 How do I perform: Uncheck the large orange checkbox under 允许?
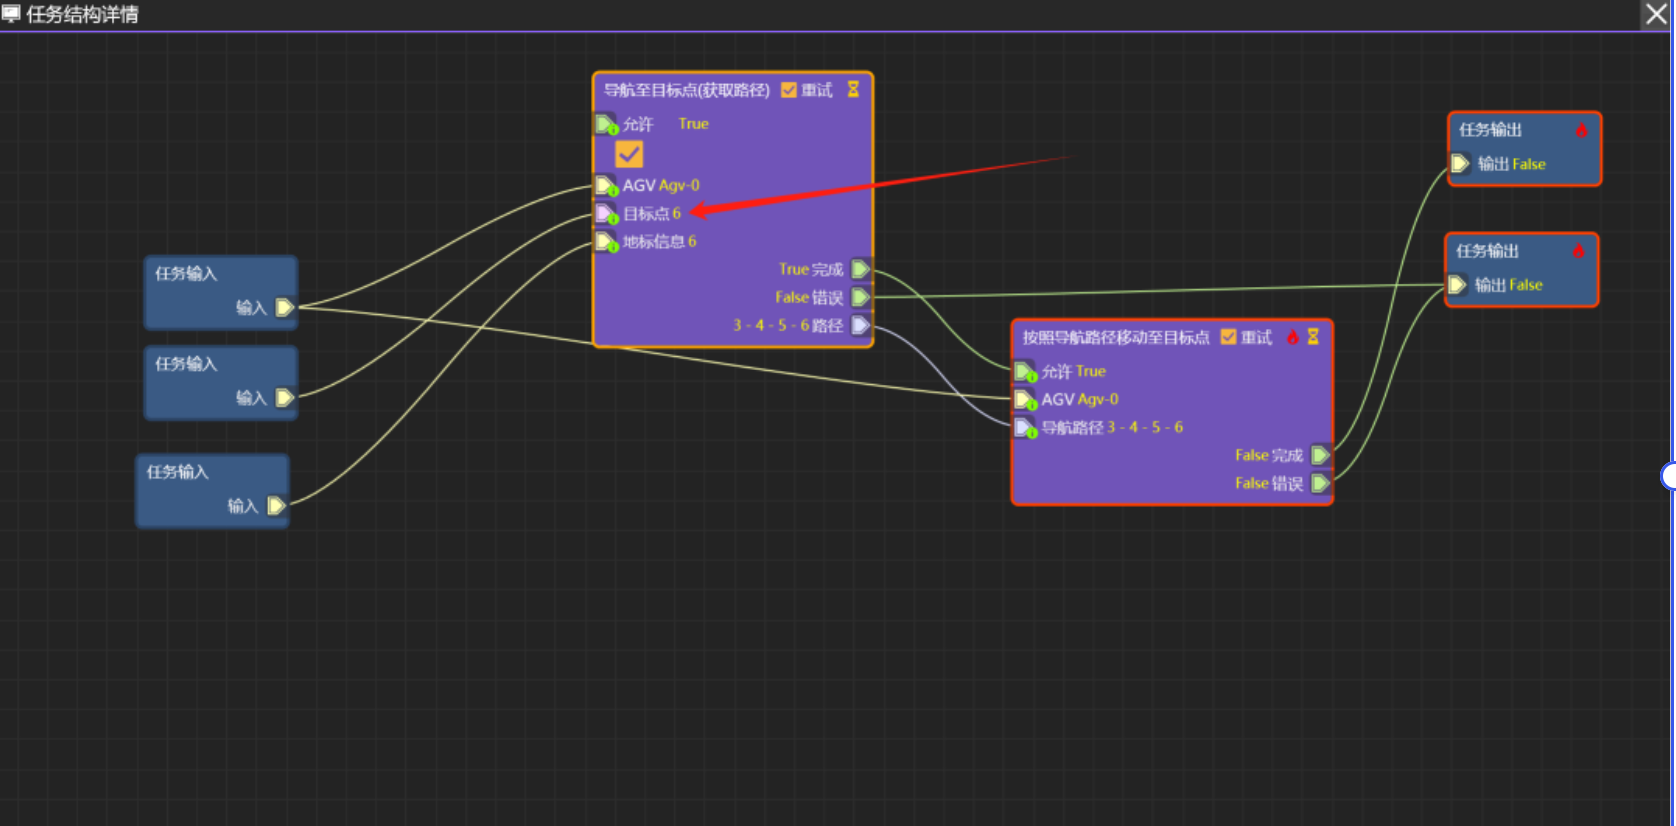coord(629,154)
